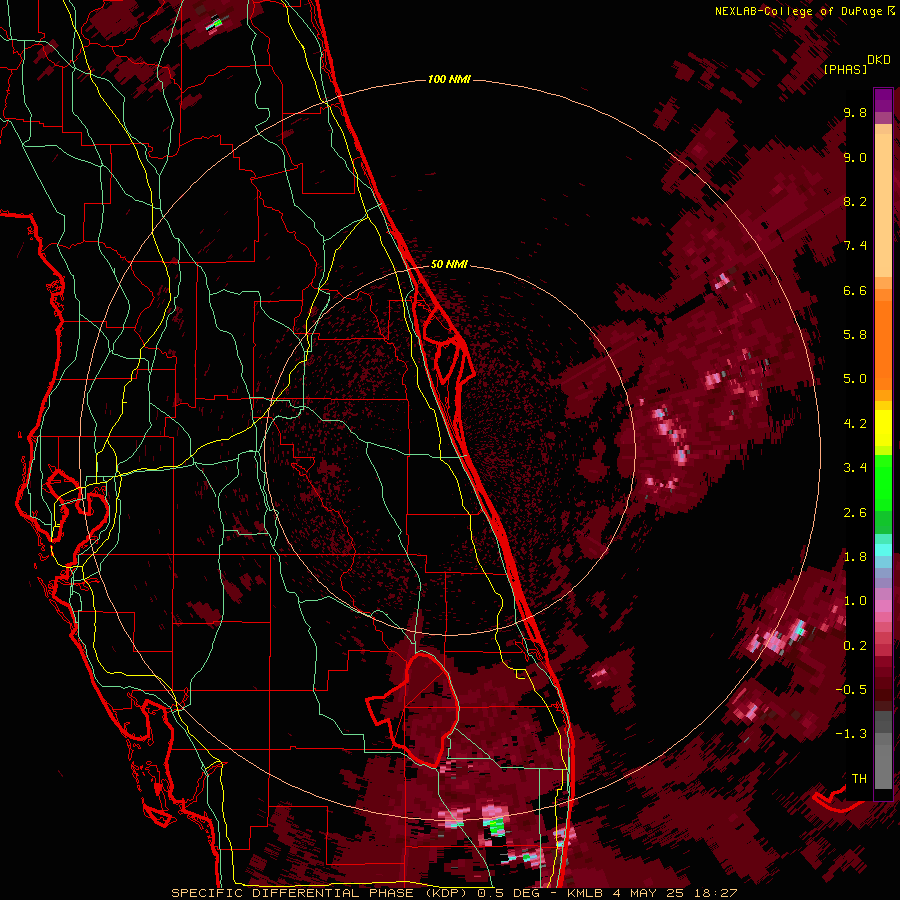
Task: Click the bright green segment of the color bar
Action: pos(883,482)
